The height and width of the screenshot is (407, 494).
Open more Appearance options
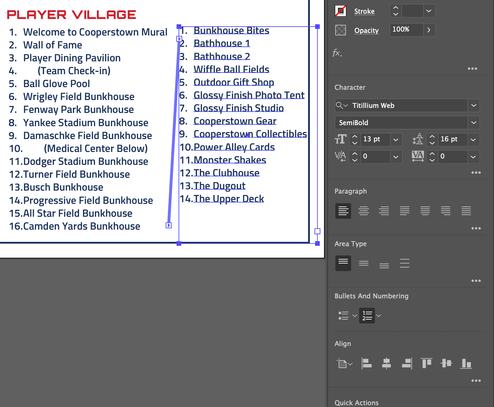[x=472, y=69]
